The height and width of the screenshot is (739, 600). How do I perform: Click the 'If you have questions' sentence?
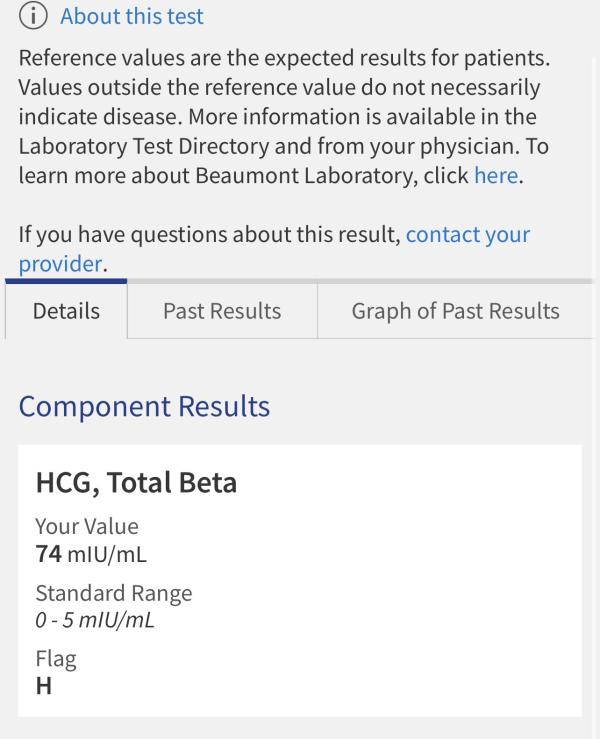point(274,249)
